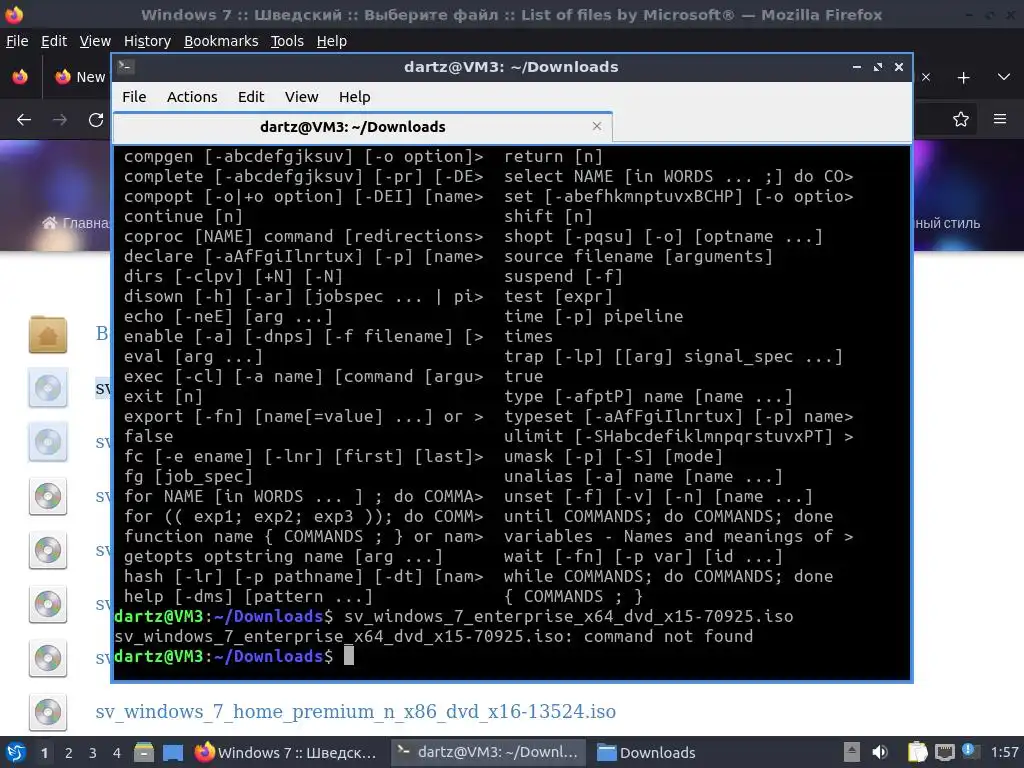The height and width of the screenshot is (768, 1024).
Task: Switch to workspace 3
Action: click(93, 753)
